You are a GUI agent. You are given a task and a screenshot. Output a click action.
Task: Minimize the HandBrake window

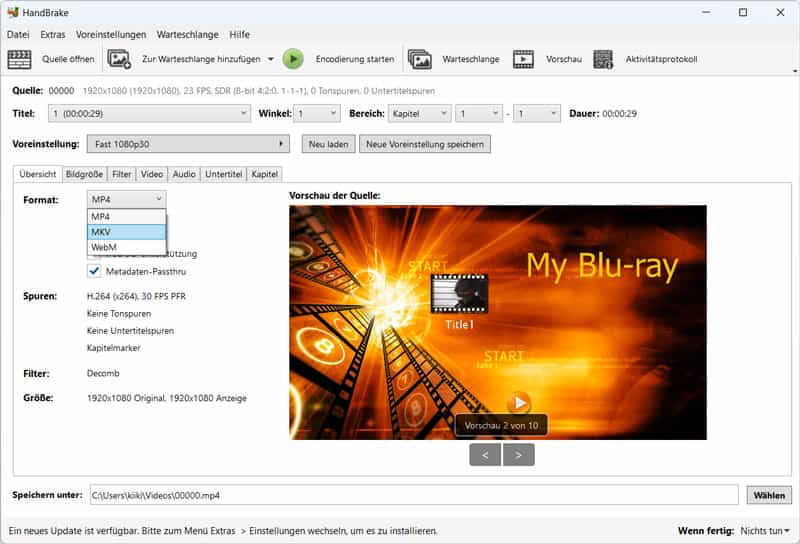(x=706, y=12)
